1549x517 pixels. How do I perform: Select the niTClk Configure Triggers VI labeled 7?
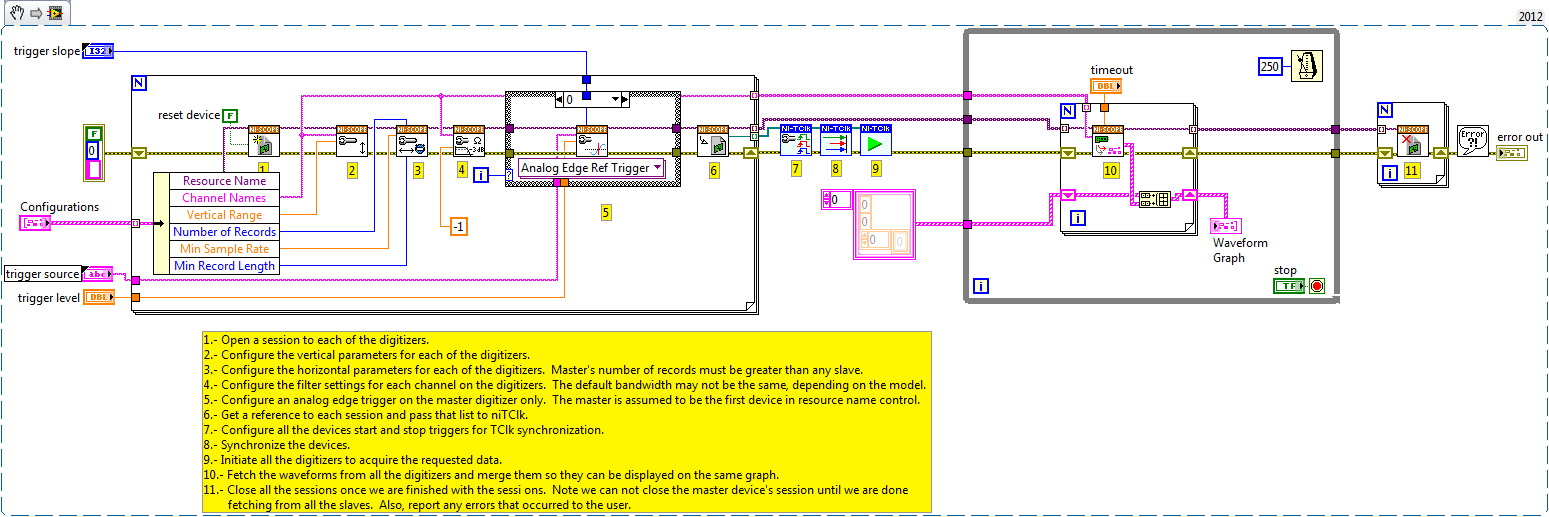pyautogui.click(x=796, y=139)
